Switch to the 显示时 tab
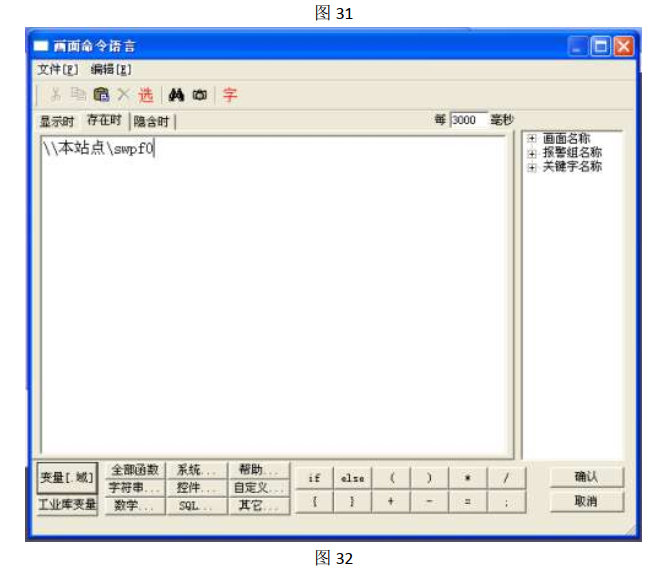The height and width of the screenshot is (573, 664). click(57, 122)
